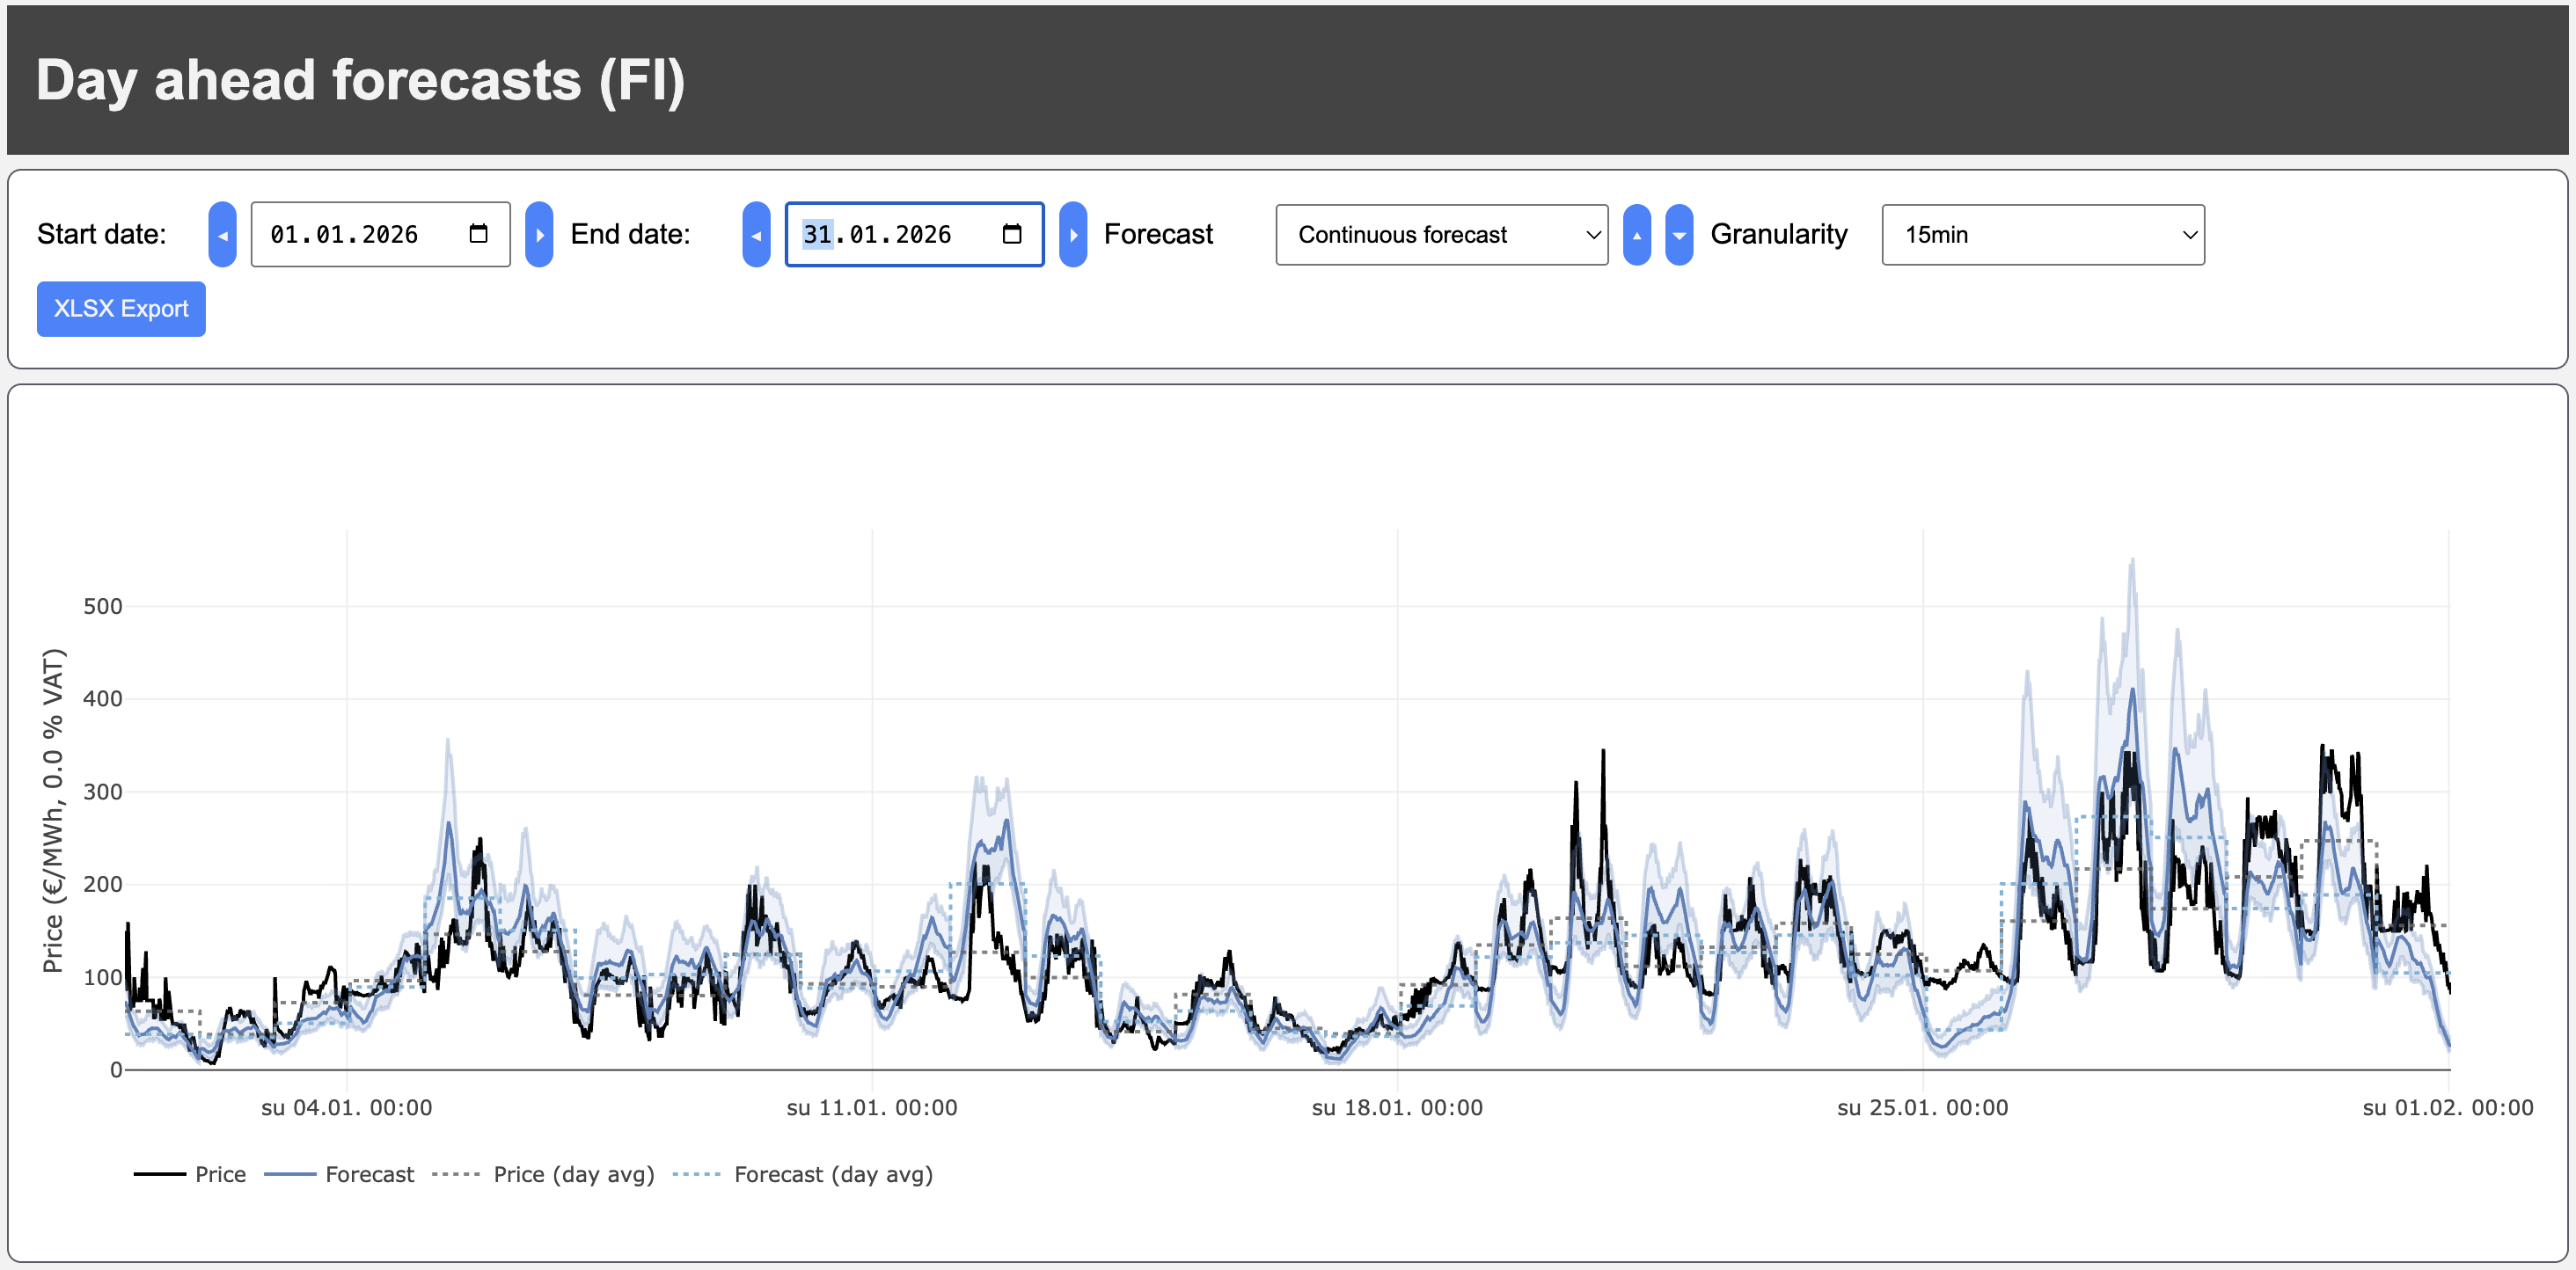The height and width of the screenshot is (1270, 2576).
Task: Click start date next-day arrow button
Action: pos(539,235)
